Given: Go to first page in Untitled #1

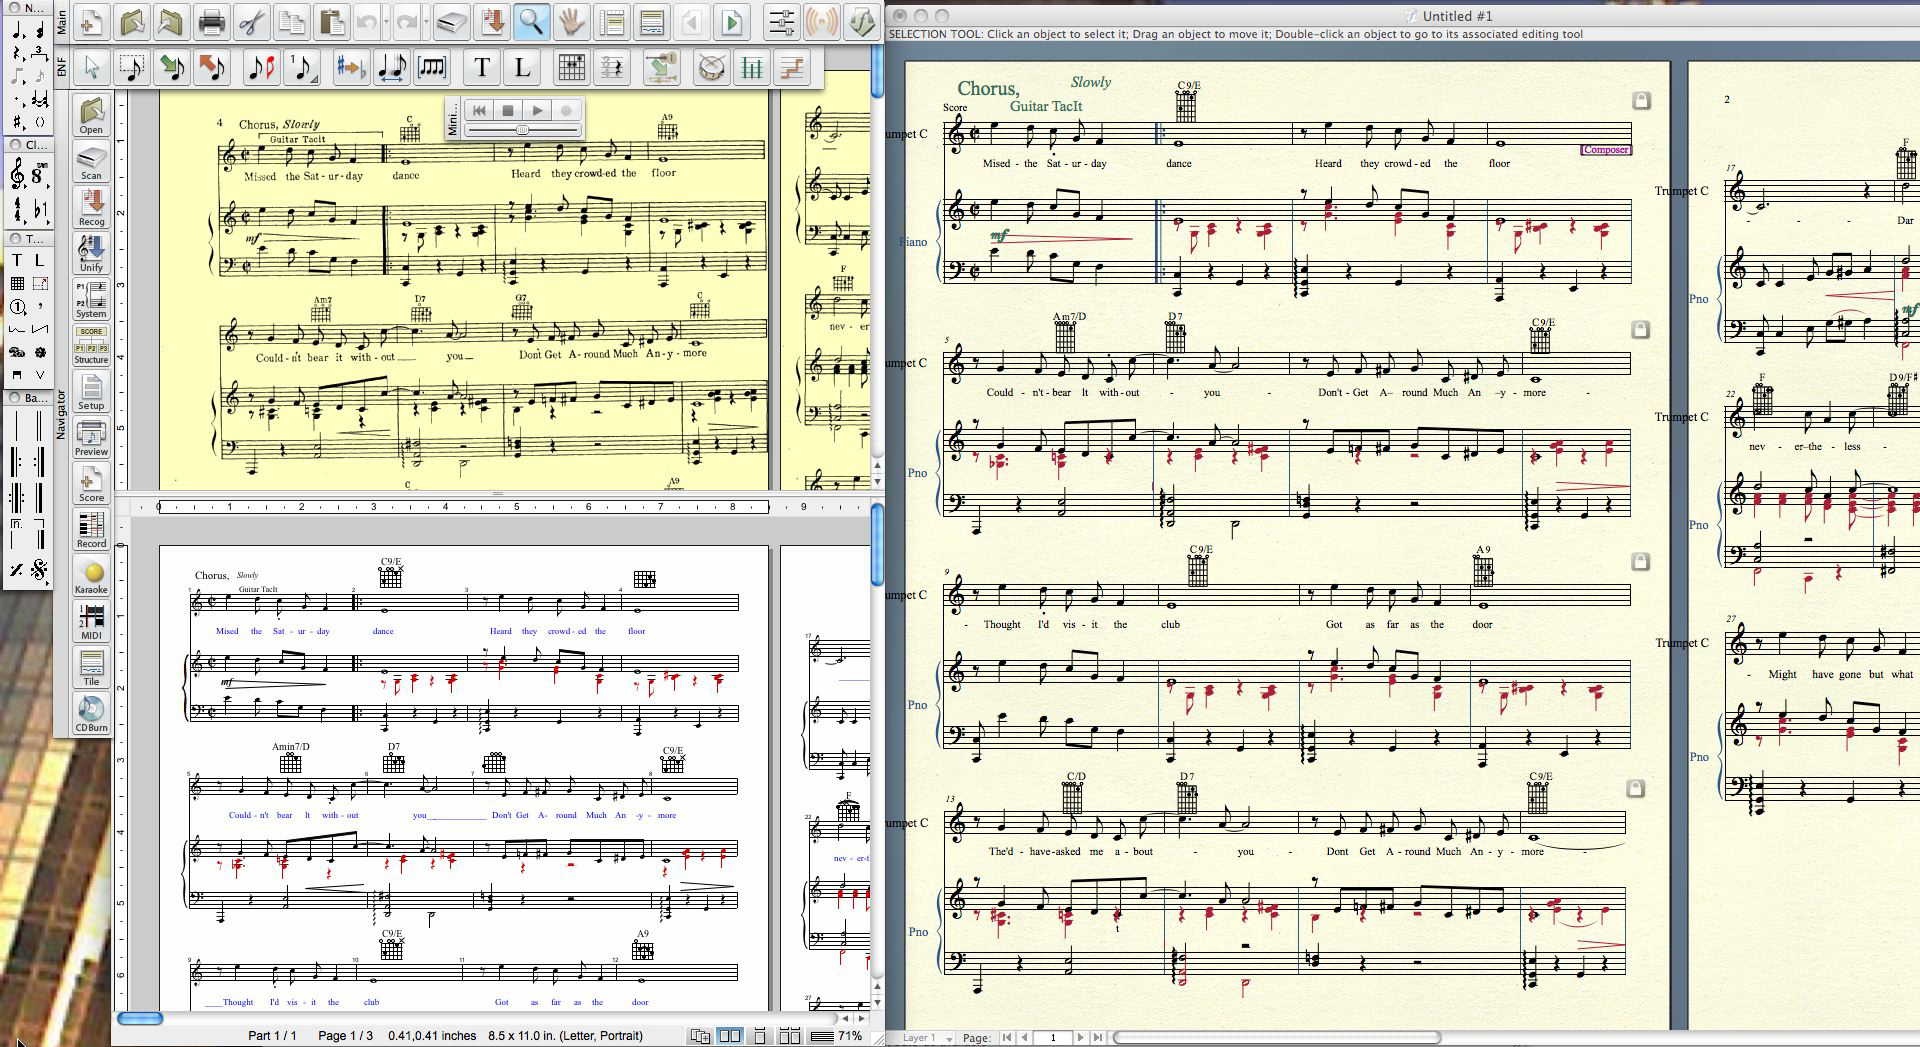Looking at the screenshot, I should tap(1007, 1038).
